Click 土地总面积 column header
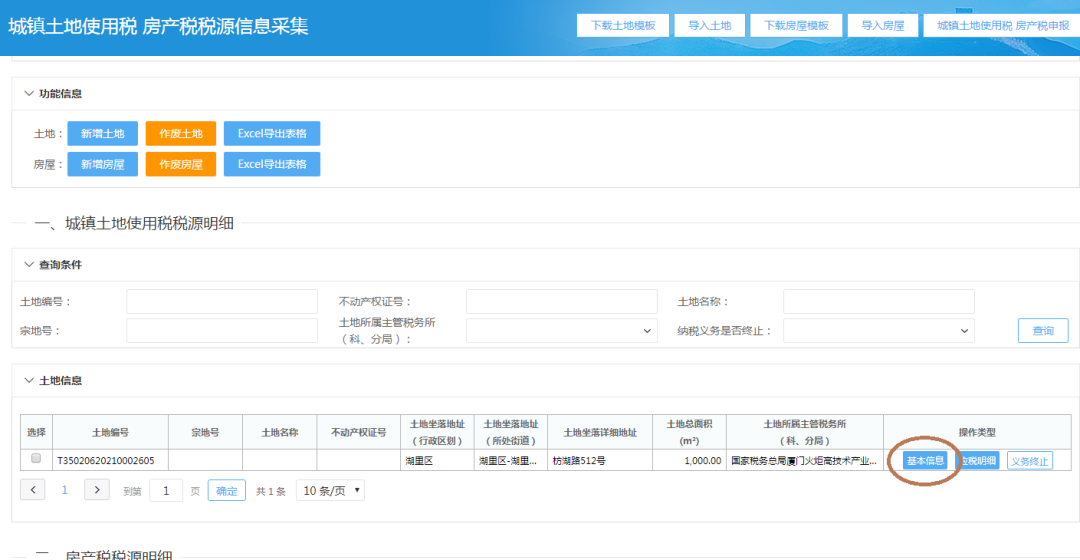This screenshot has width=1080, height=560. click(689, 433)
